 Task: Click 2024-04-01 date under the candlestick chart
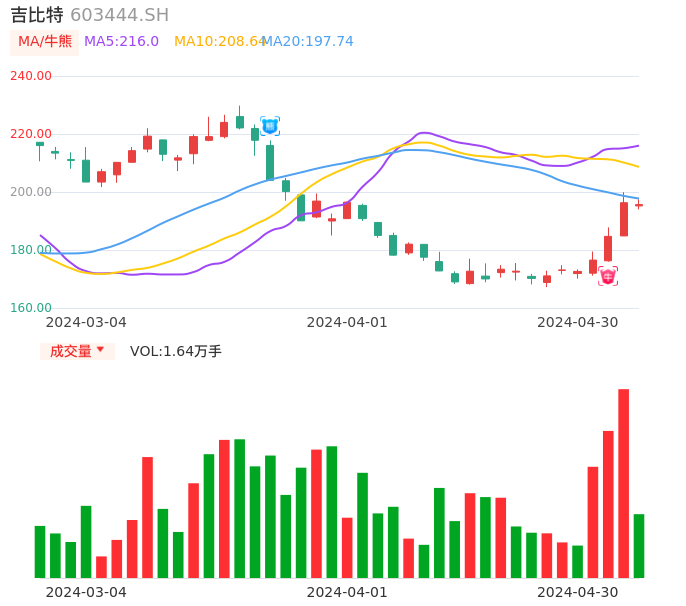pyautogui.click(x=347, y=322)
